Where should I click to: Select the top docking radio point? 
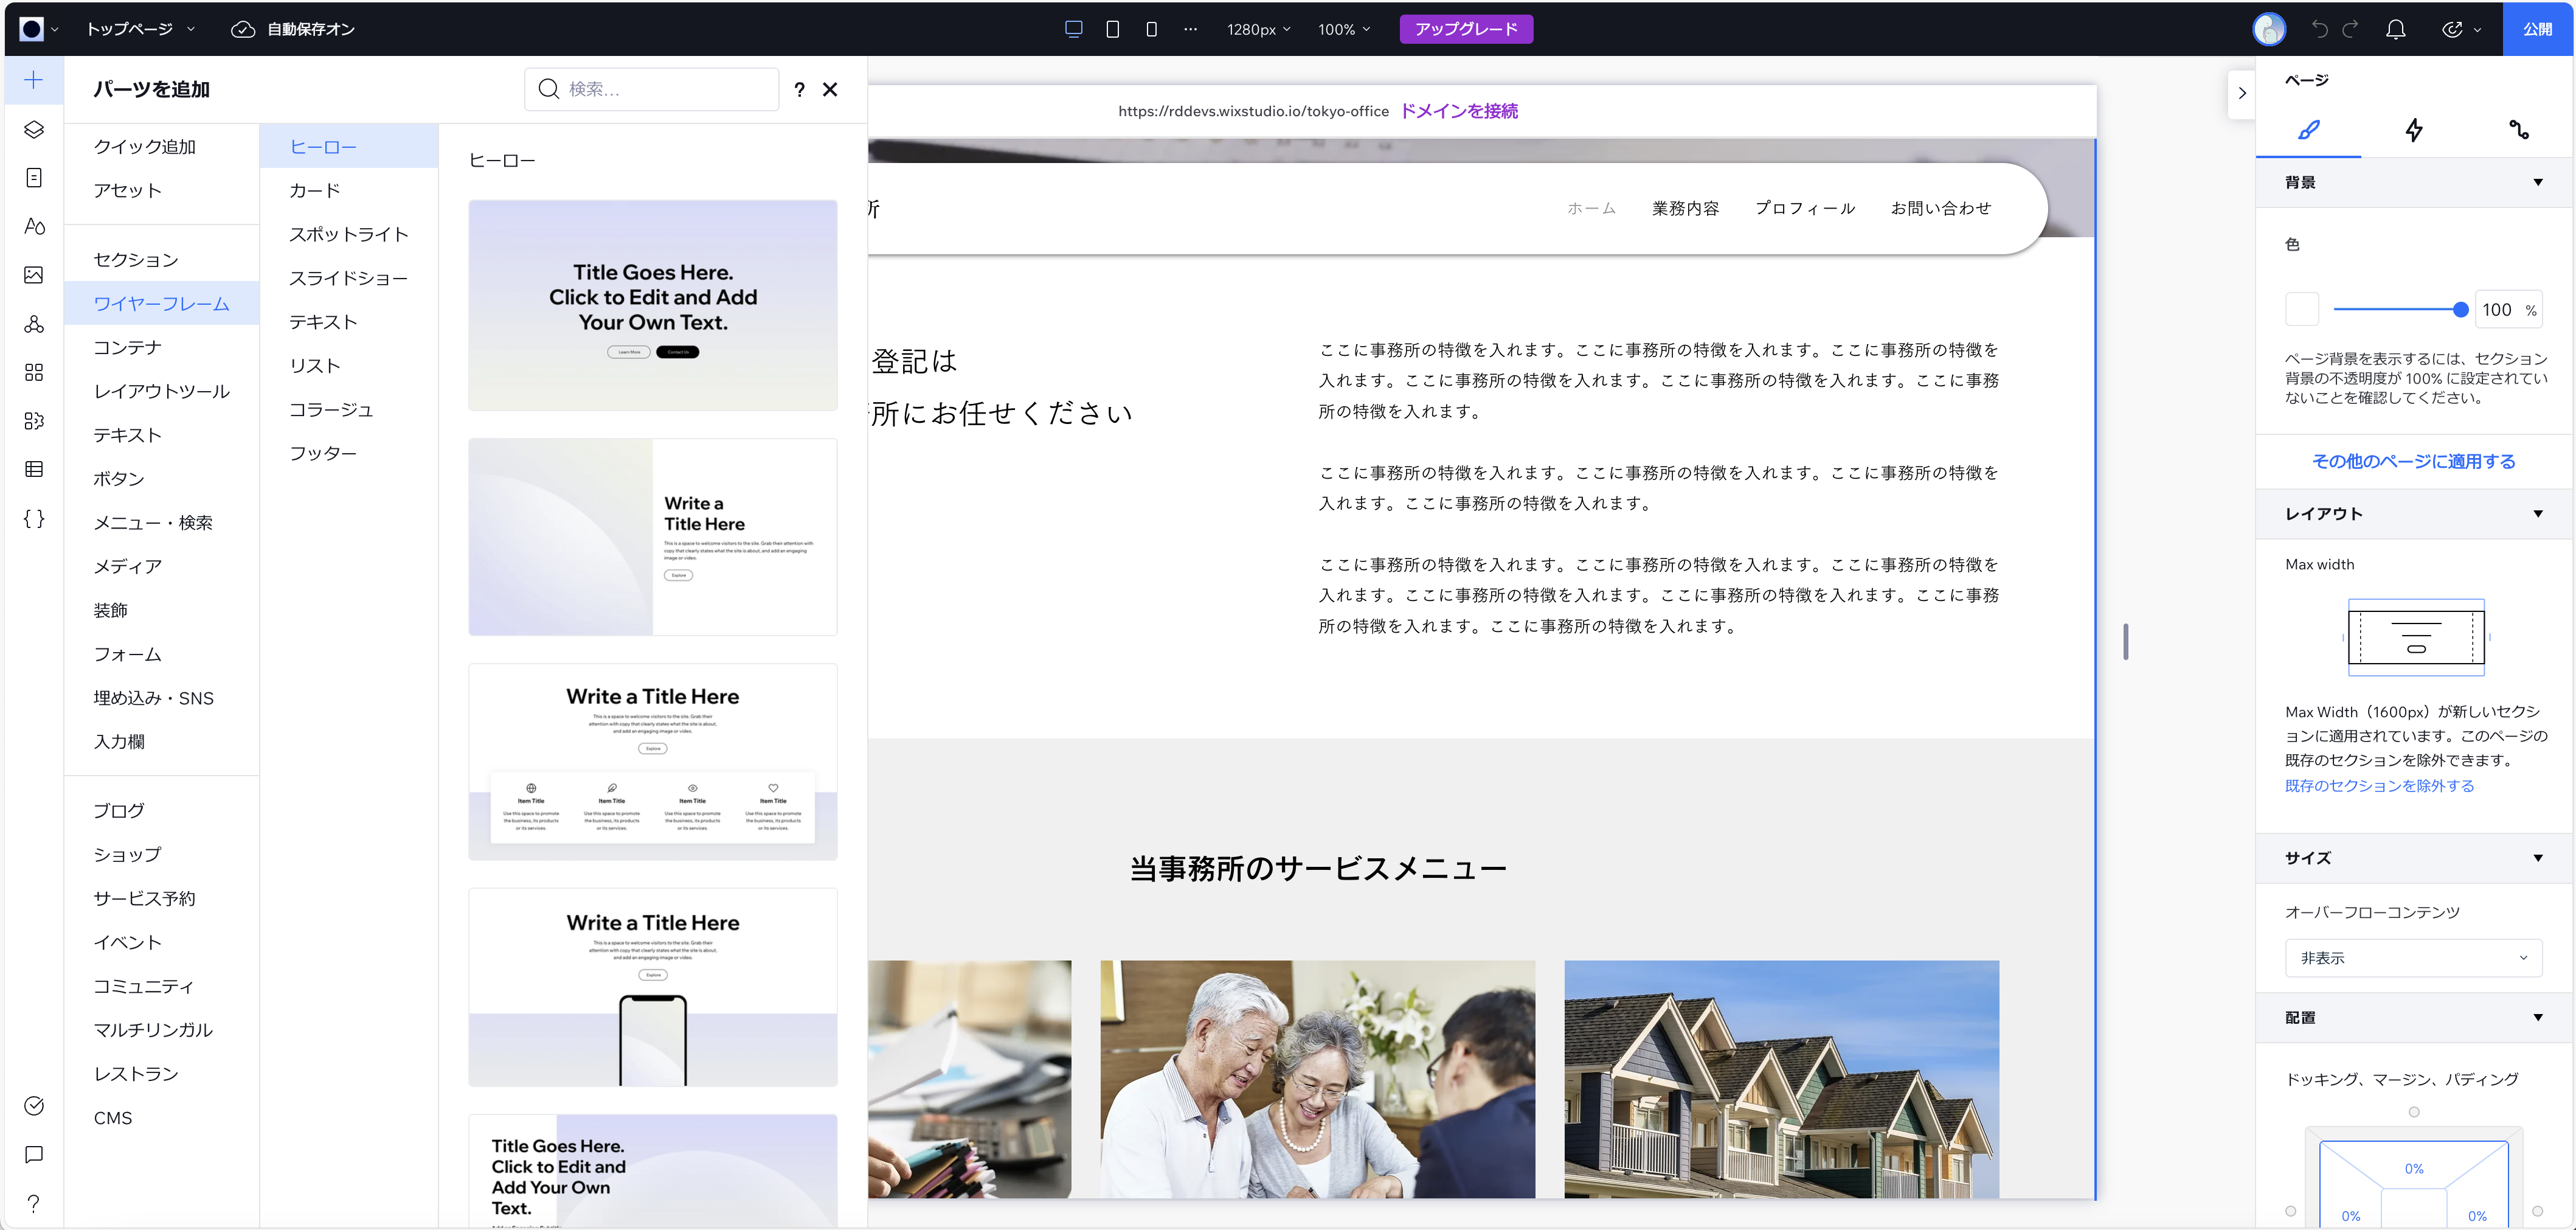[2413, 1112]
